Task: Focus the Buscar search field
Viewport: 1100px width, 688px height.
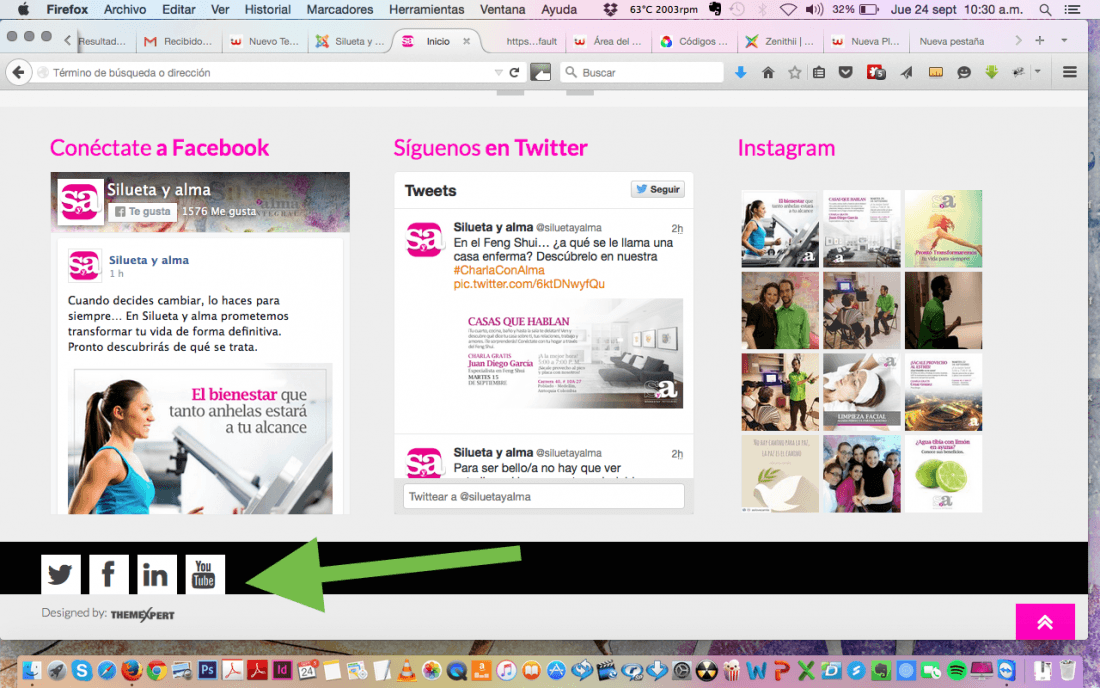Action: pos(641,72)
